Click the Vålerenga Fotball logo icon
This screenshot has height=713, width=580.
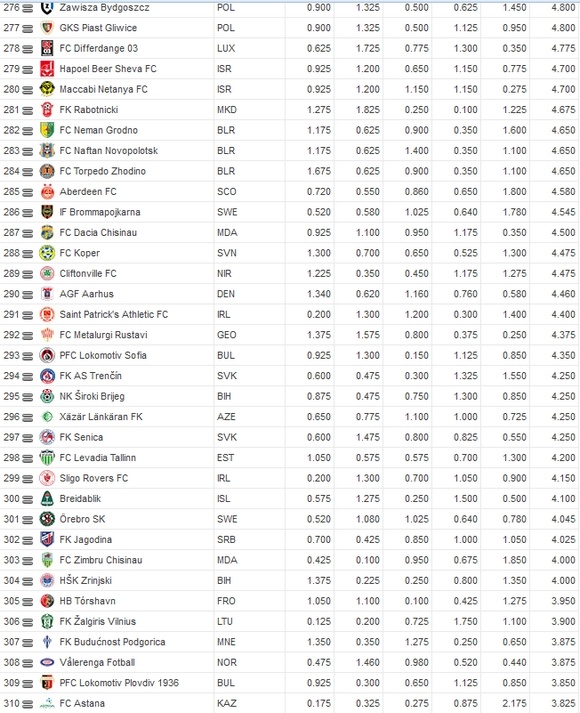point(47,663)
